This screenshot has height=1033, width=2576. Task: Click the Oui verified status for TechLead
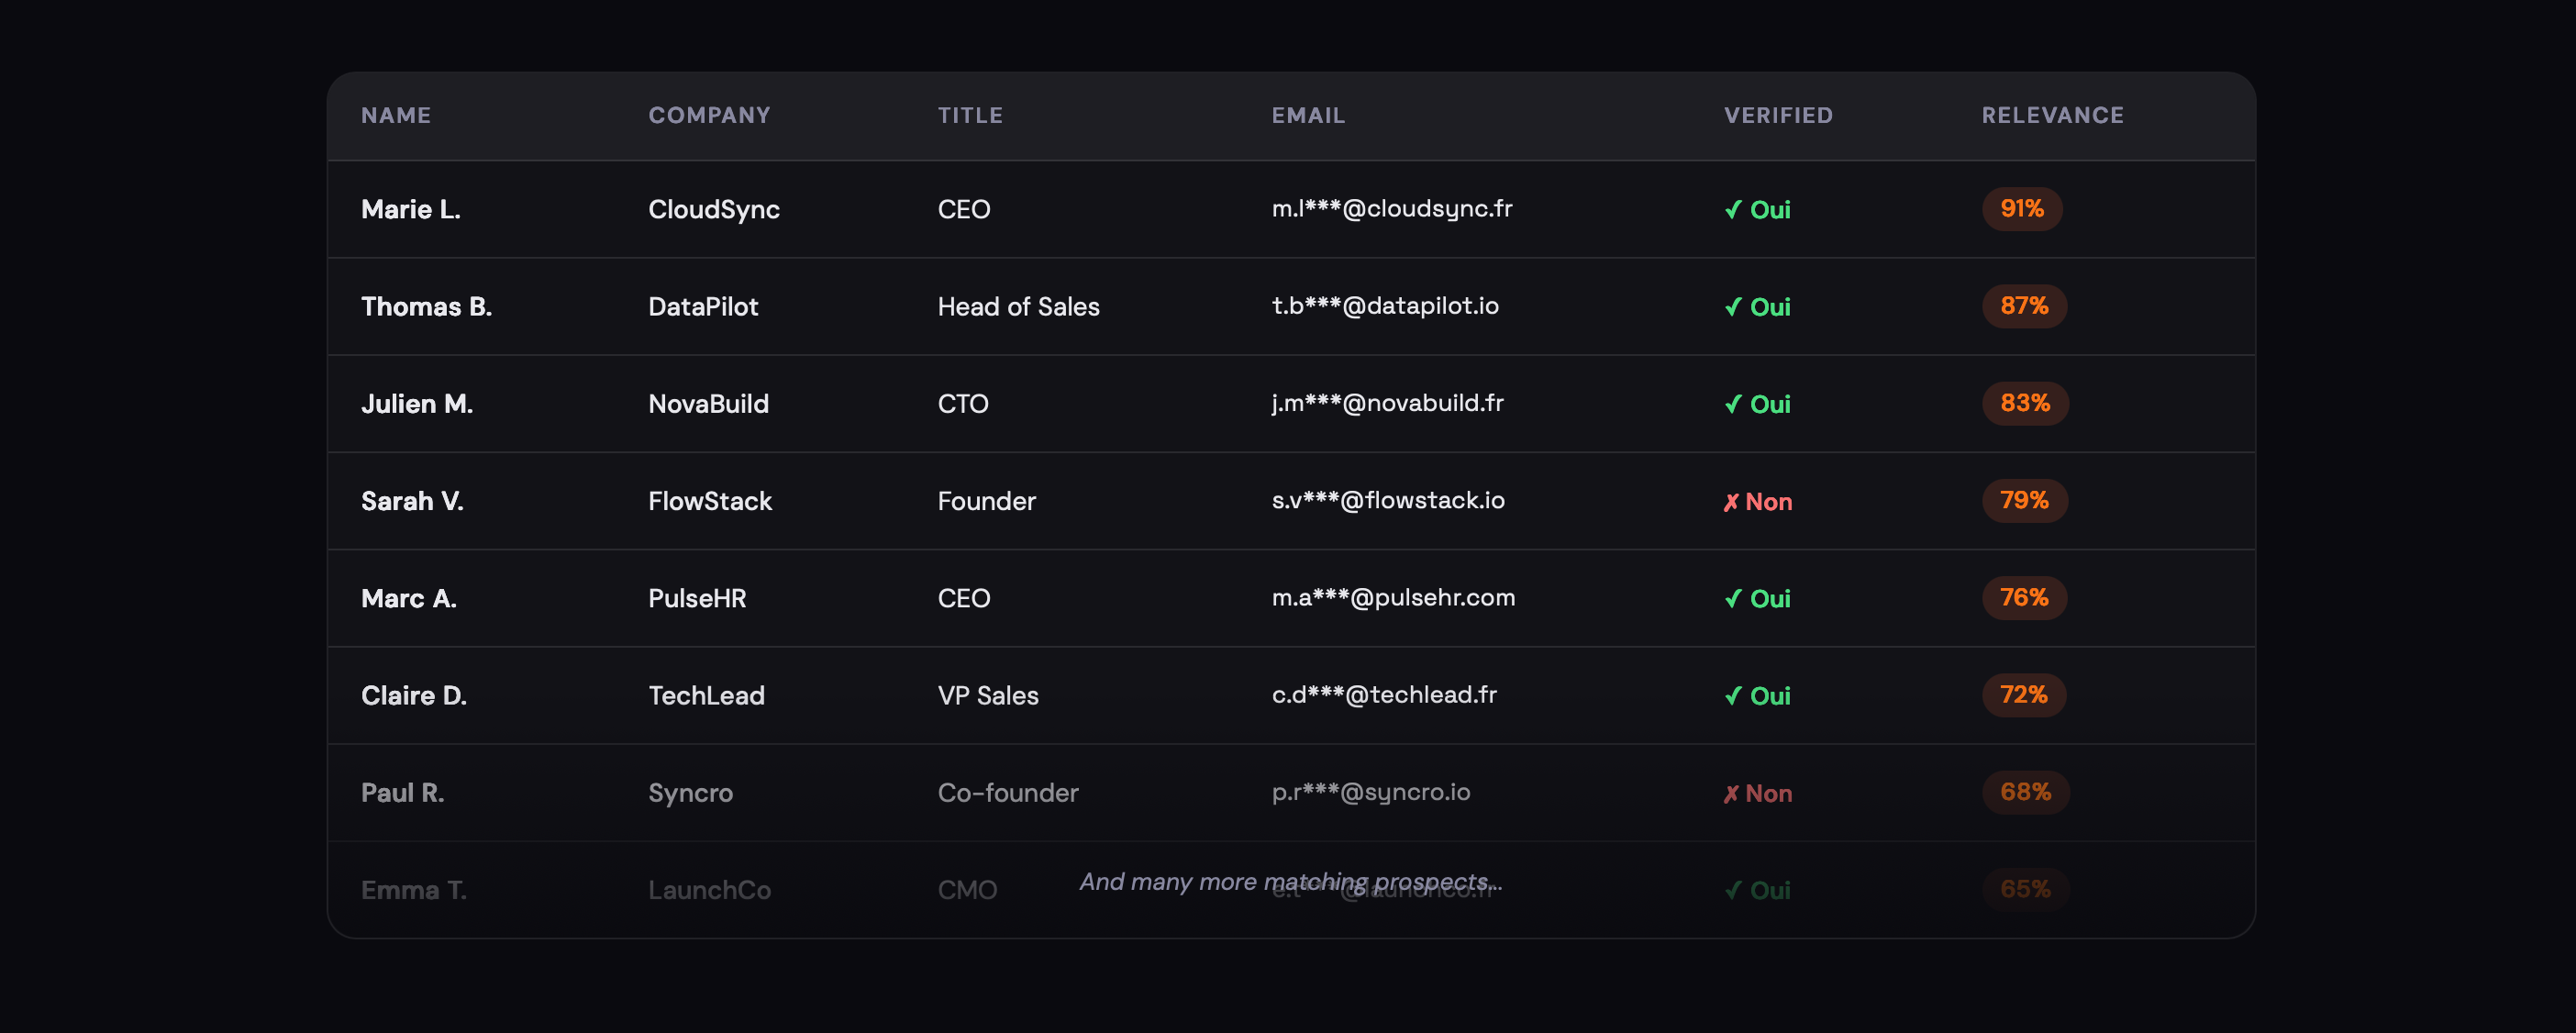[1757, 695]
